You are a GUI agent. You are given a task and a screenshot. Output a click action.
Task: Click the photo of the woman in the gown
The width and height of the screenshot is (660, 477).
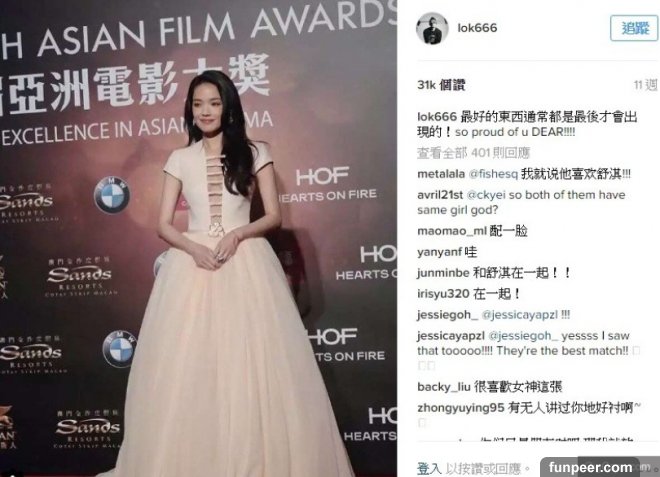tap(198, 238)
